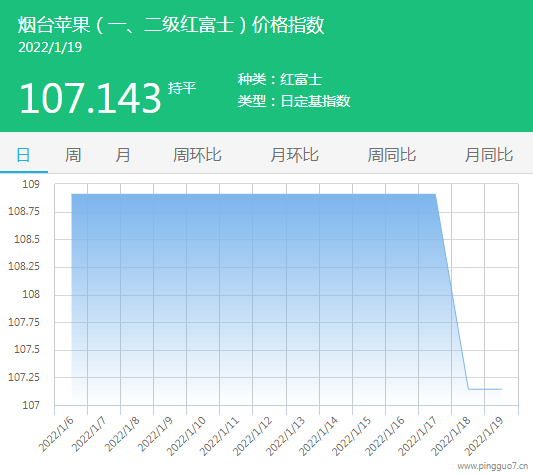The height and width of the screenshot is (475, 533).
Task: Click the 2022/1/19 date under title
Action: [50, 47]
